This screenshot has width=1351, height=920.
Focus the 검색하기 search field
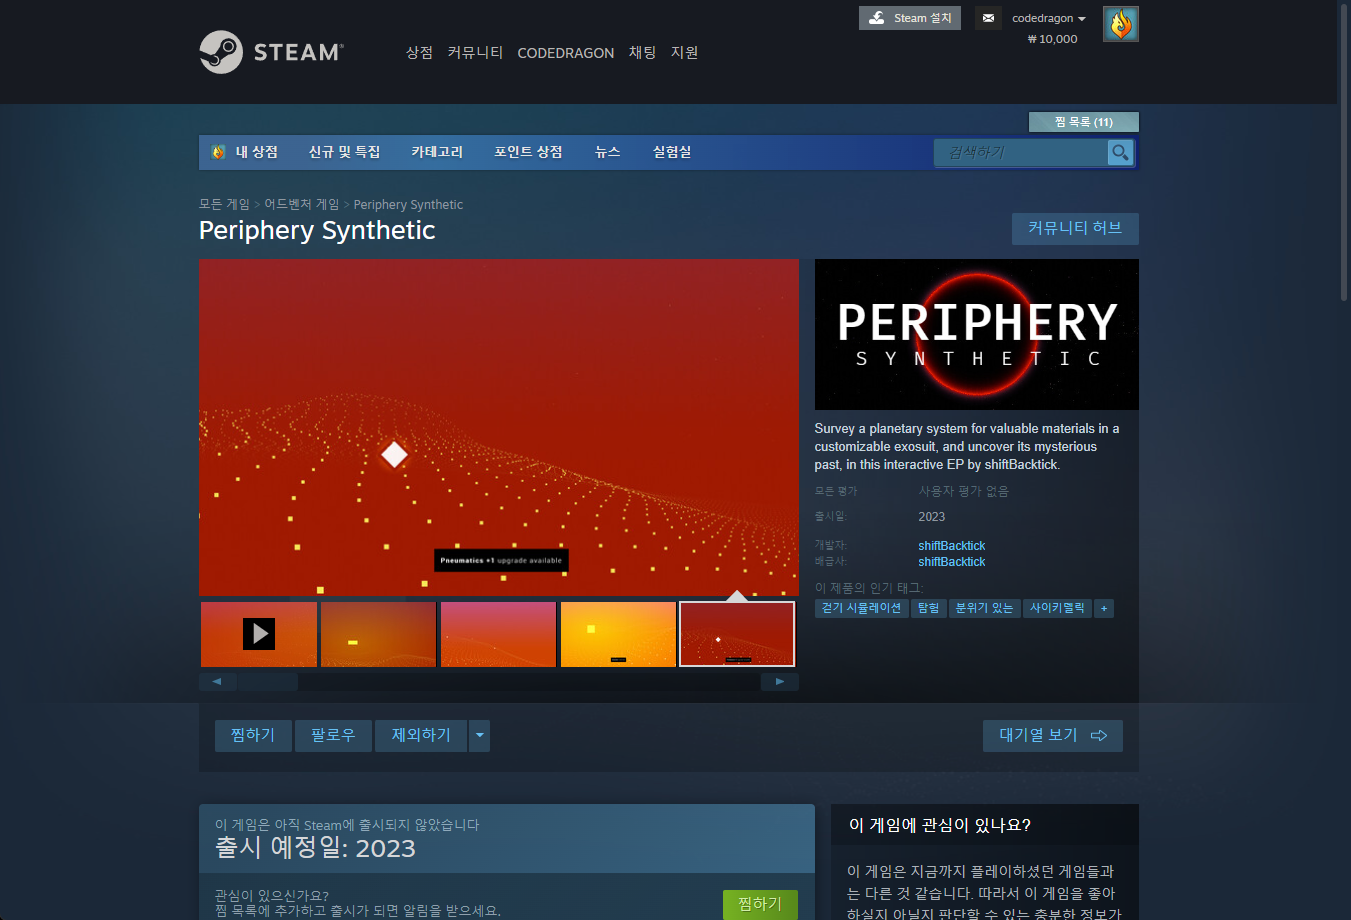(1021, 152)
